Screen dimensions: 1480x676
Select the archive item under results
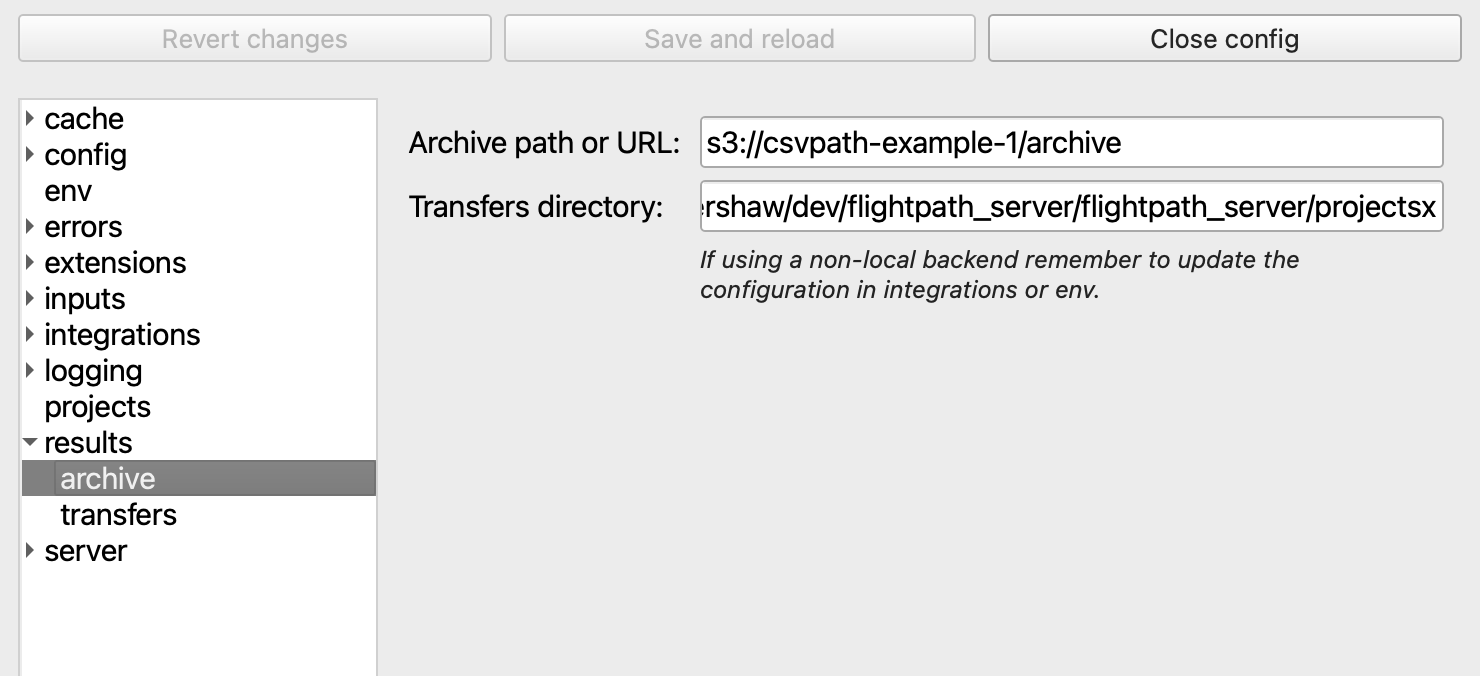108,479
